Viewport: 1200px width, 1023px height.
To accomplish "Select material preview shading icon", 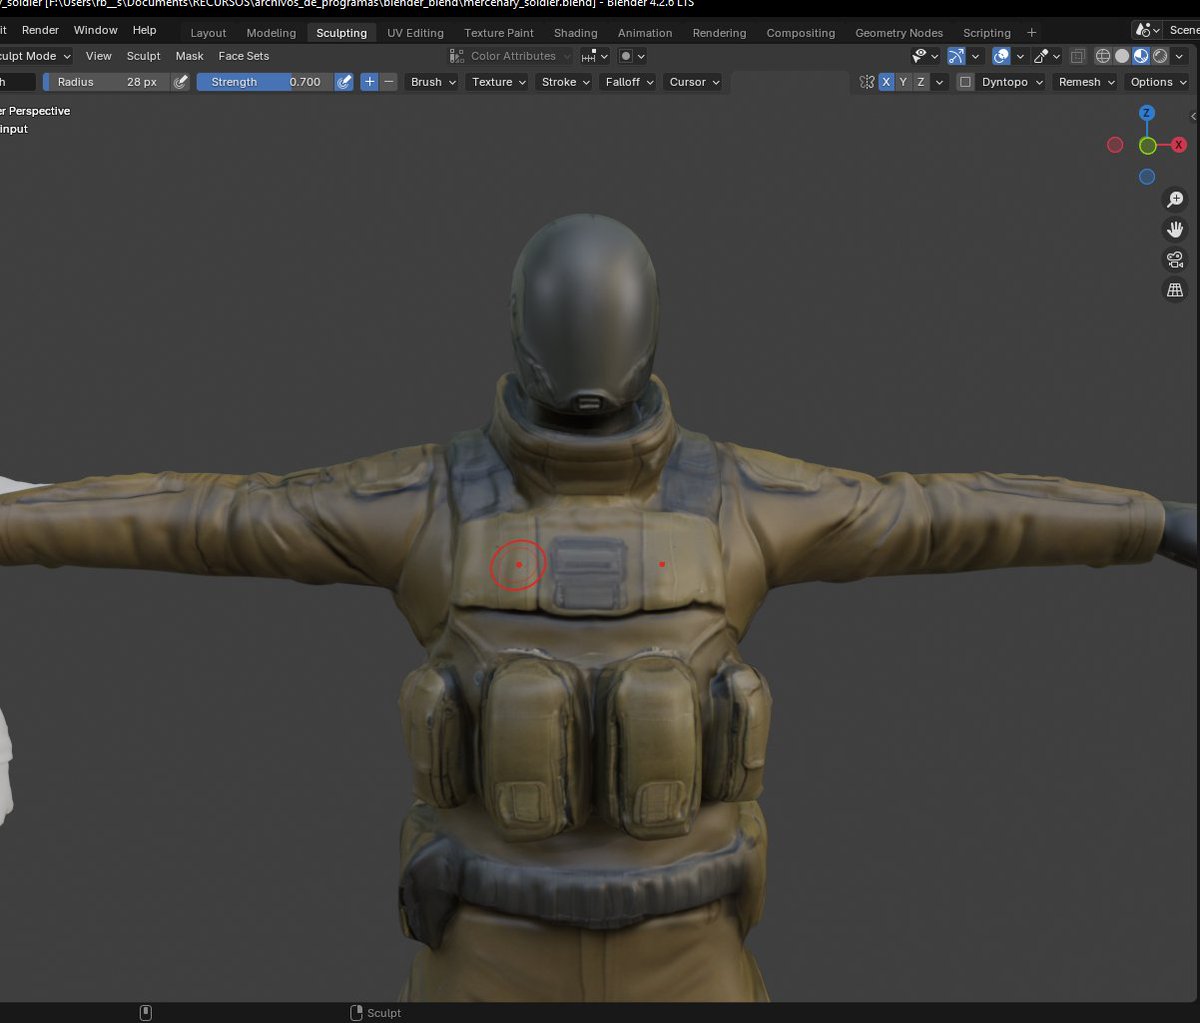I will click(x=1141, y=56).
